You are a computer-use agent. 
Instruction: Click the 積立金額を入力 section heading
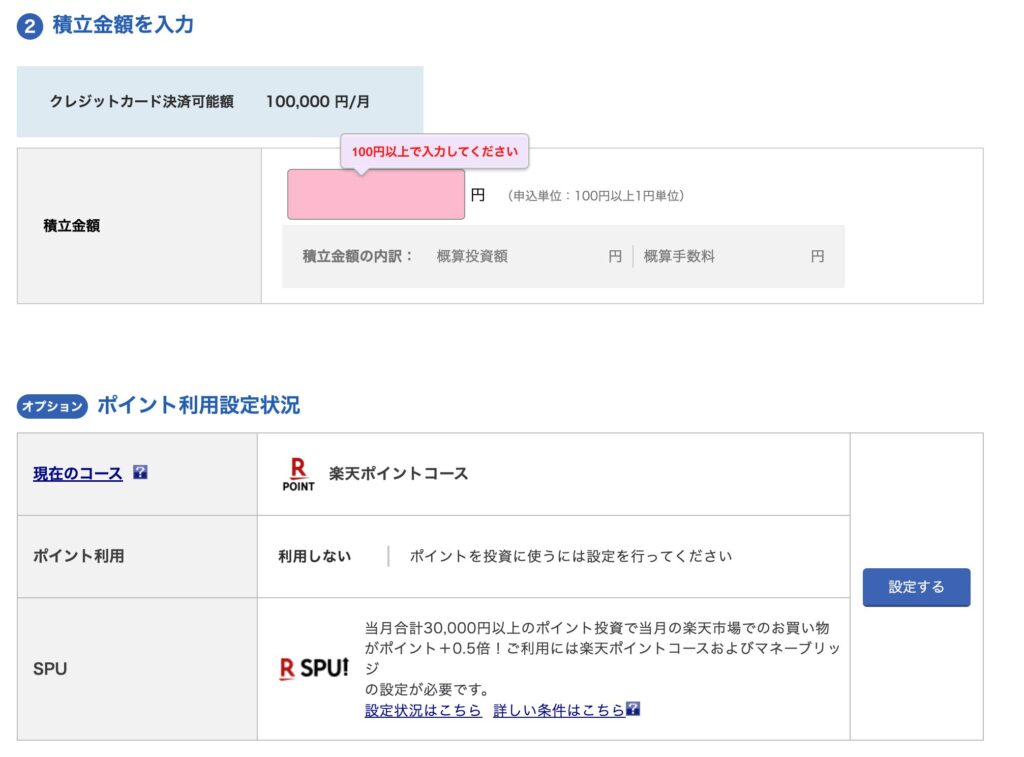[x=123, y=25]
